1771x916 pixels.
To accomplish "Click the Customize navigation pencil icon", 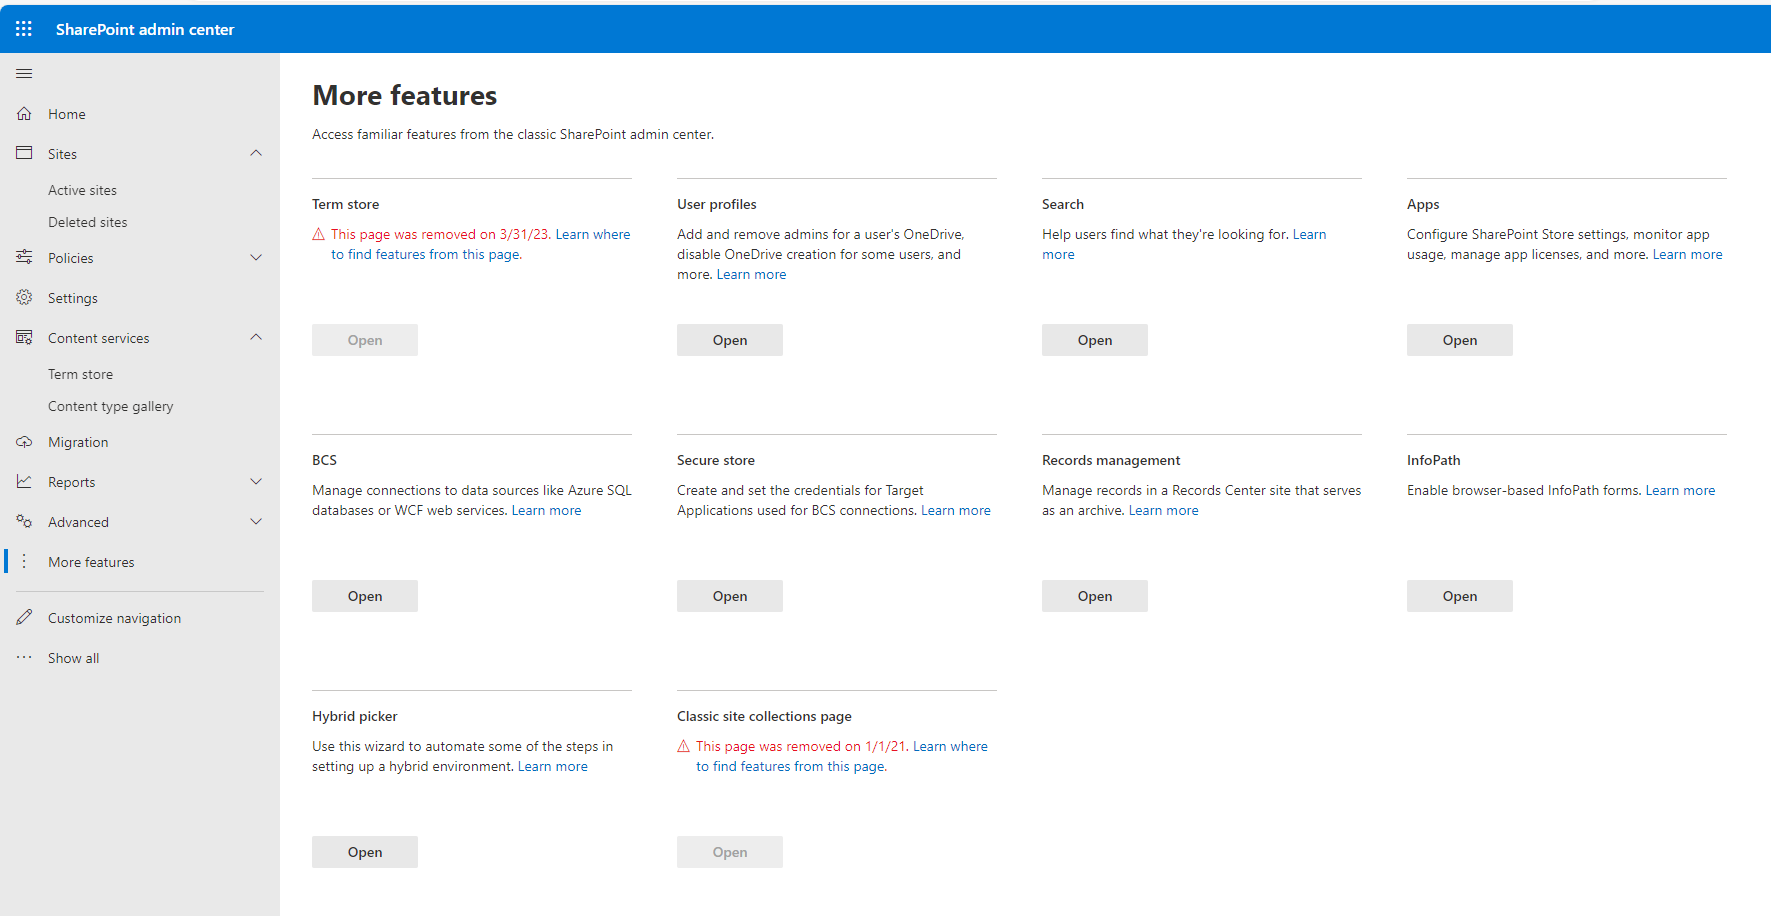I will (24, 617).
